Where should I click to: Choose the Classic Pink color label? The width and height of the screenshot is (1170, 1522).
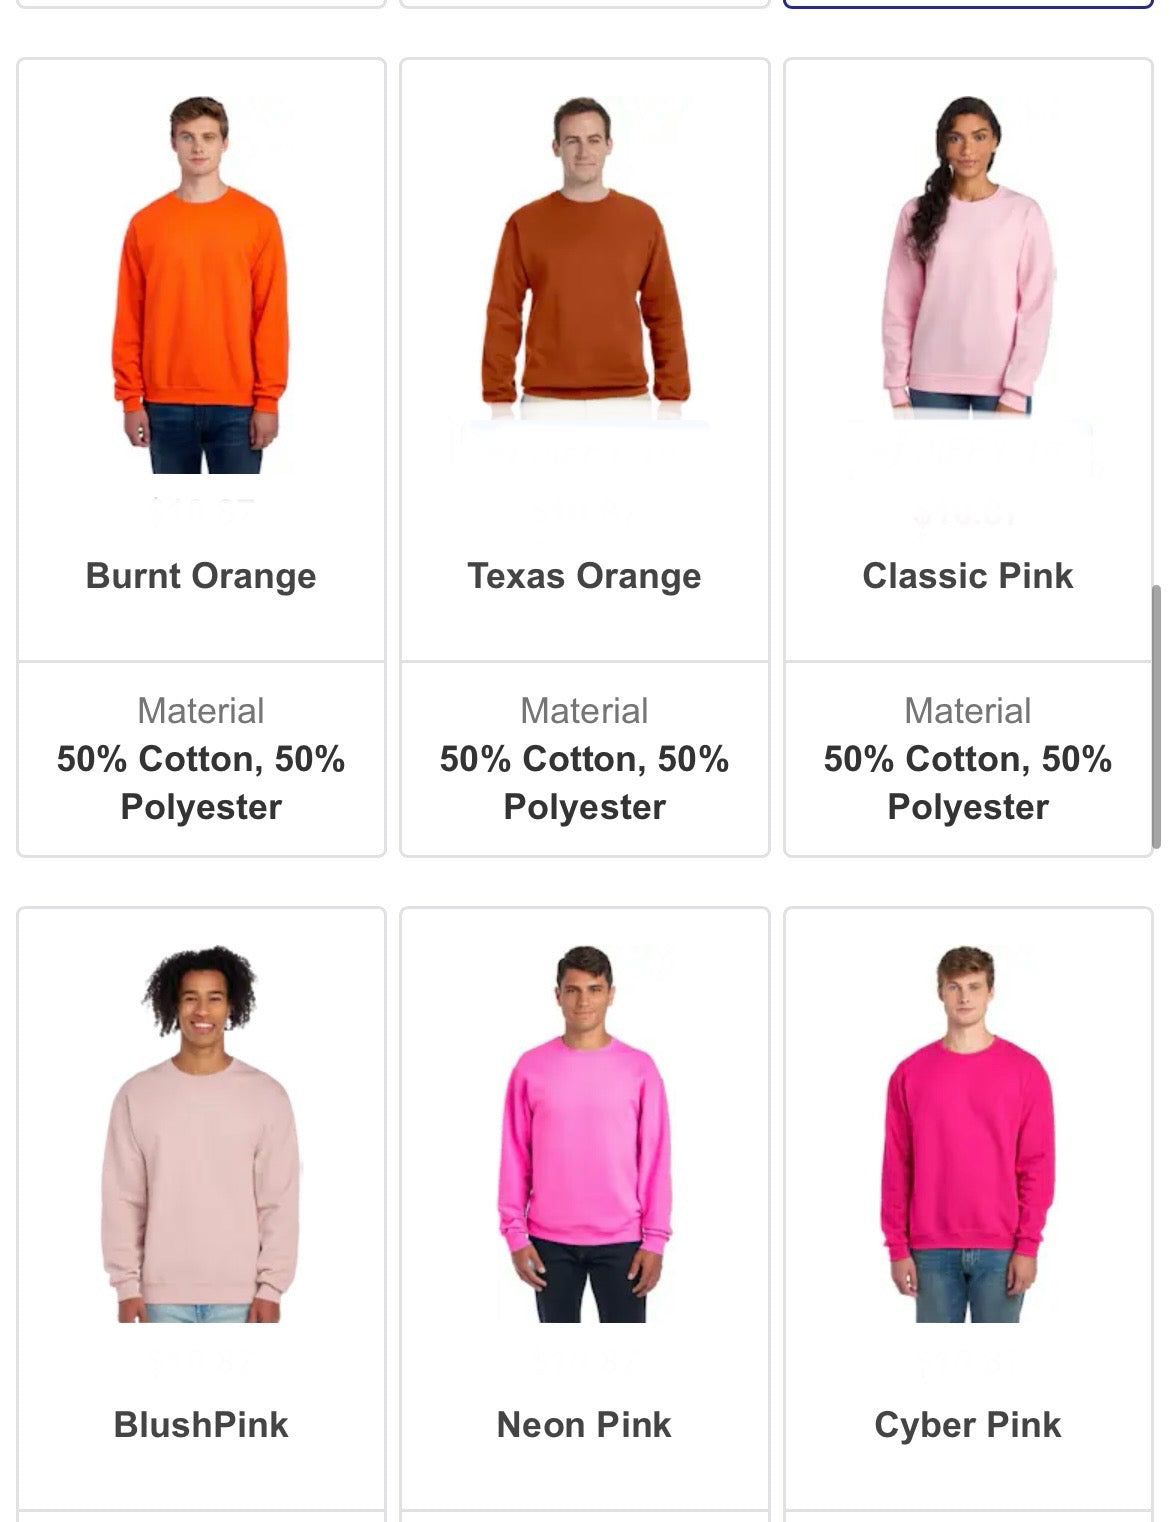tap(968, 576)
